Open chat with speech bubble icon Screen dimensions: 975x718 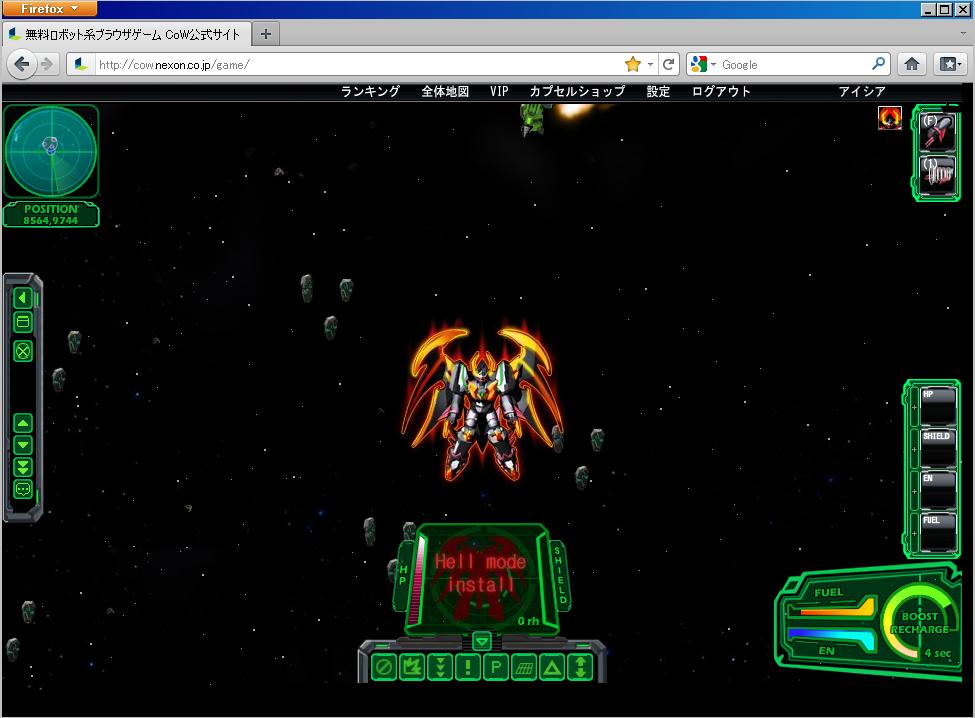click(x=23, y=489)
